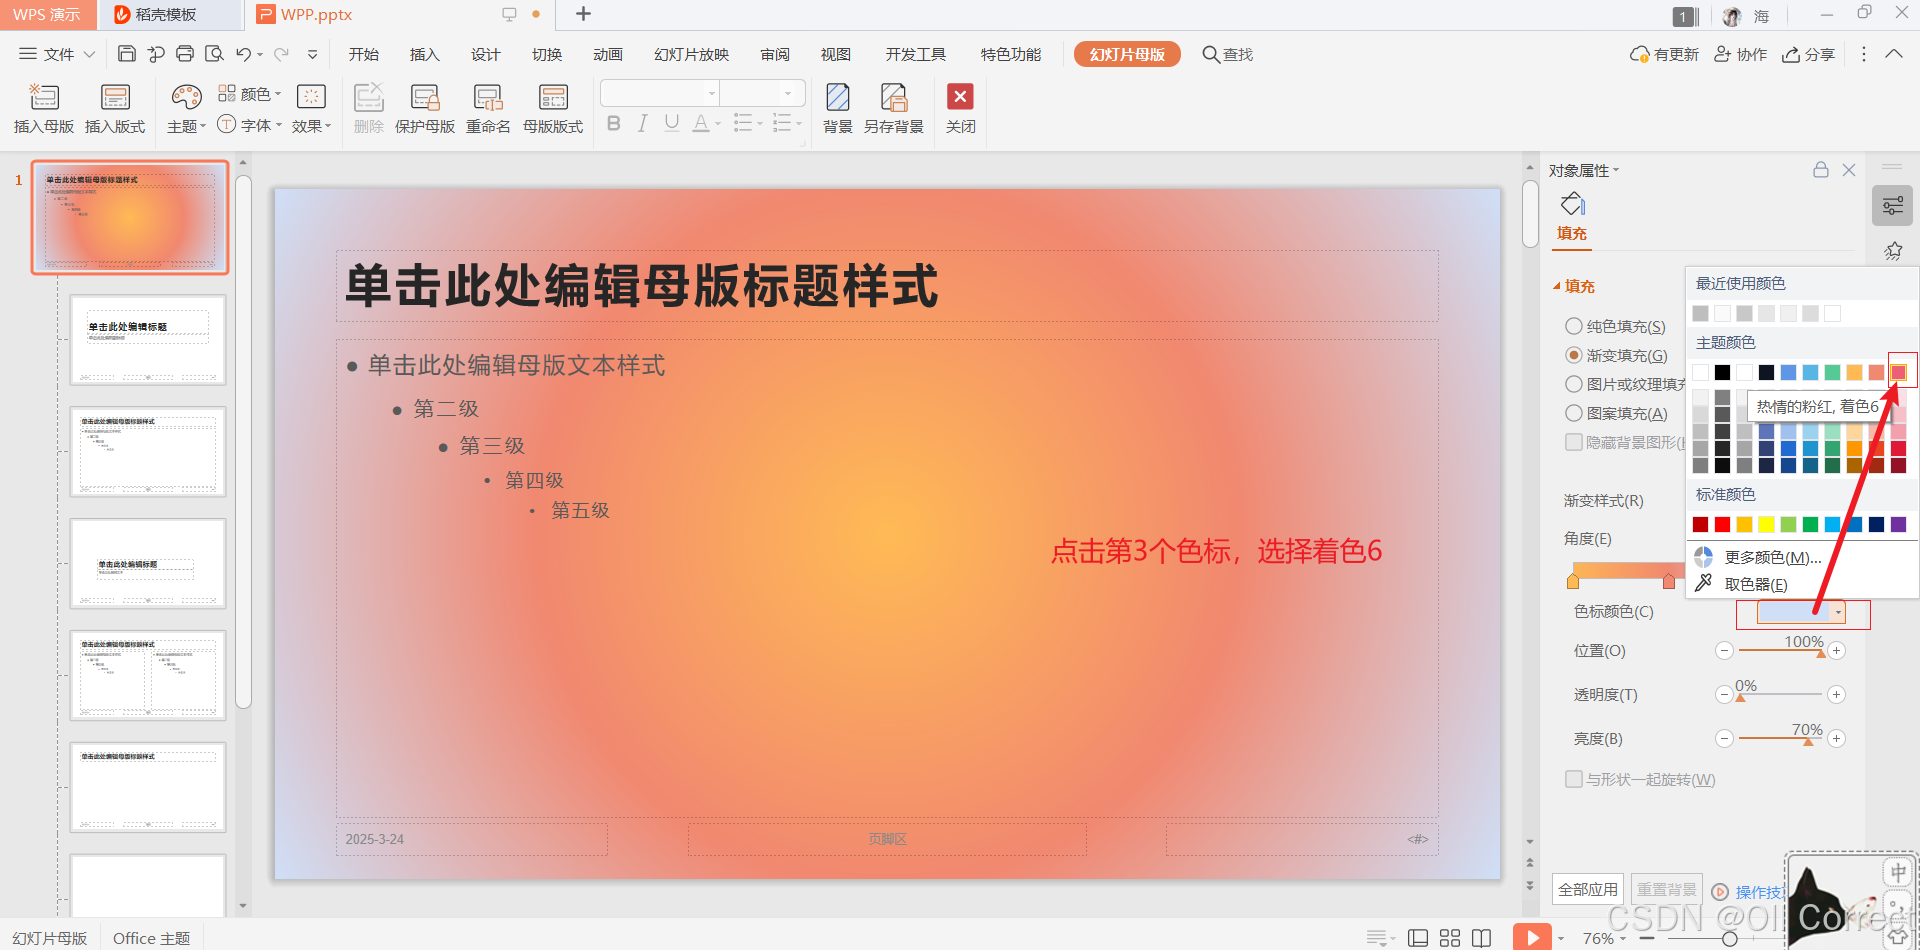Viewport: 1920px width, 950px height.
Task: Click the 重命名 (Rename) icon
Action: 488,97
